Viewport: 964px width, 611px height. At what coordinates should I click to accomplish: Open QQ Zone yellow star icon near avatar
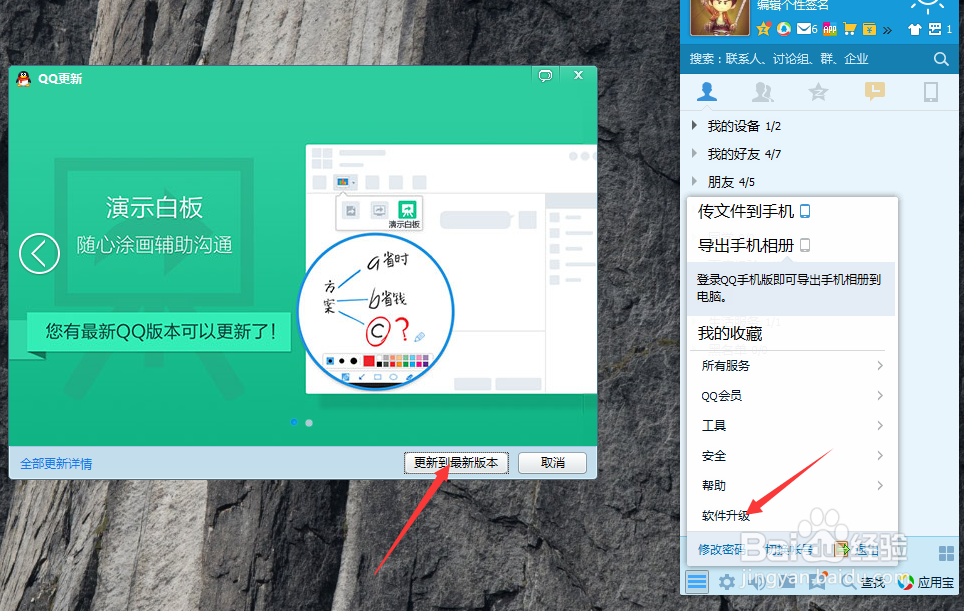click(764, 28)
